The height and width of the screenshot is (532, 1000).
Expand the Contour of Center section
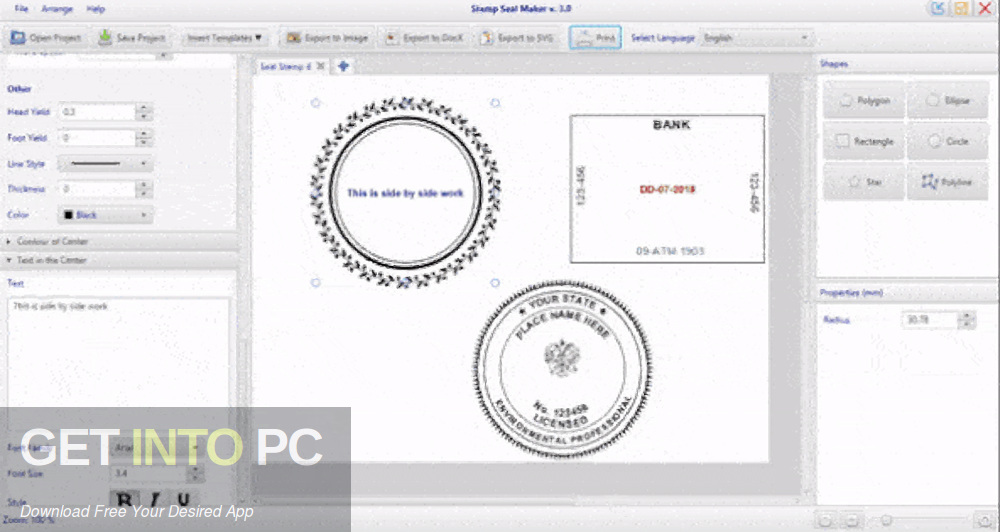[x=119, y=241]
